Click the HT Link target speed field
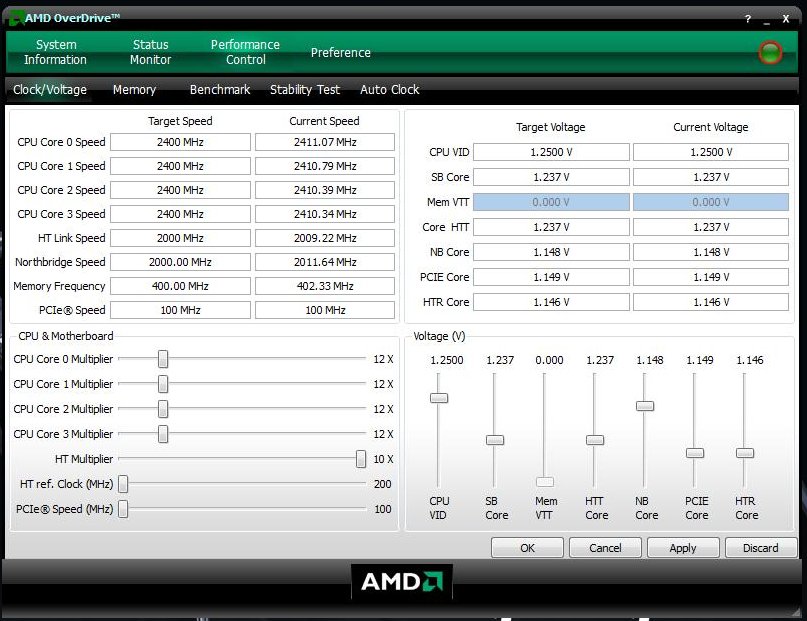Image resolution: width=807 pixels, height=621 pixels. point(180,238)
